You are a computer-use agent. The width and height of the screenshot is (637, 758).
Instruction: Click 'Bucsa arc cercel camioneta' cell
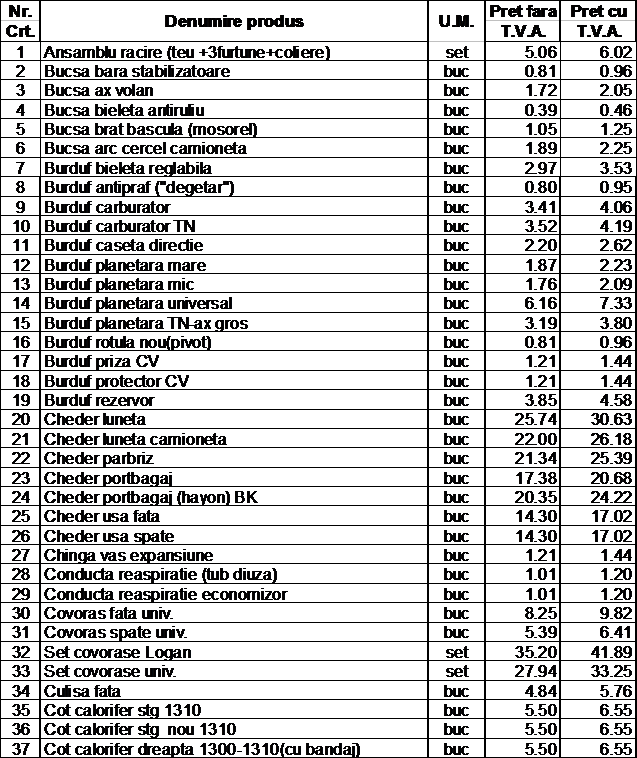coord(234,148)
